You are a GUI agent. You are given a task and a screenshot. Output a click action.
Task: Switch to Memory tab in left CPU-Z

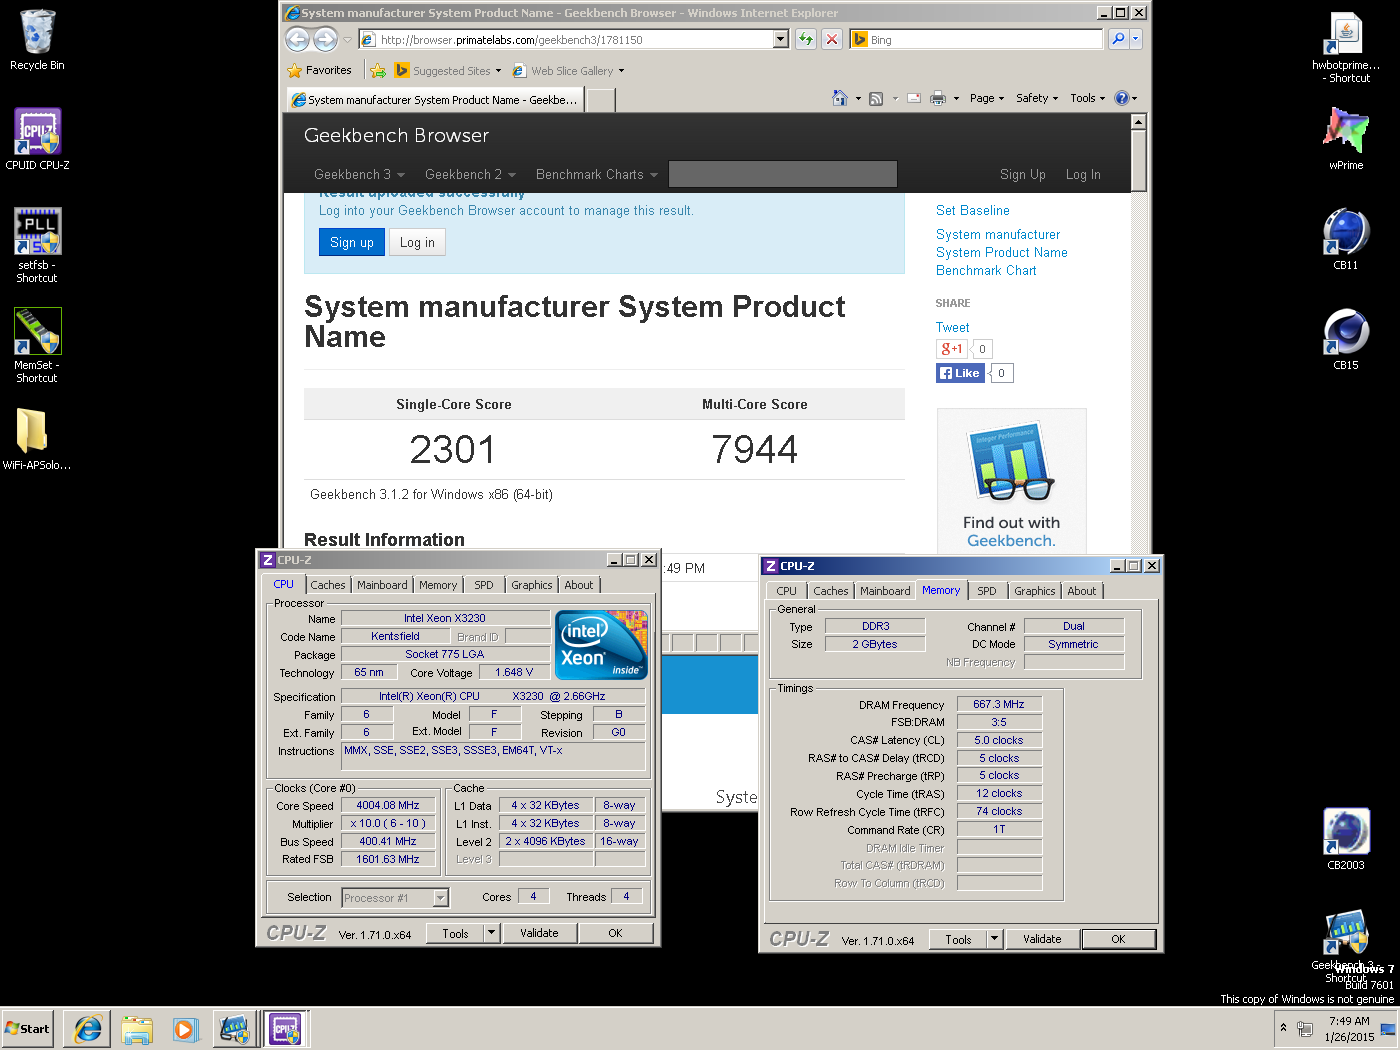pyautogui.click(x=438, y=585)
